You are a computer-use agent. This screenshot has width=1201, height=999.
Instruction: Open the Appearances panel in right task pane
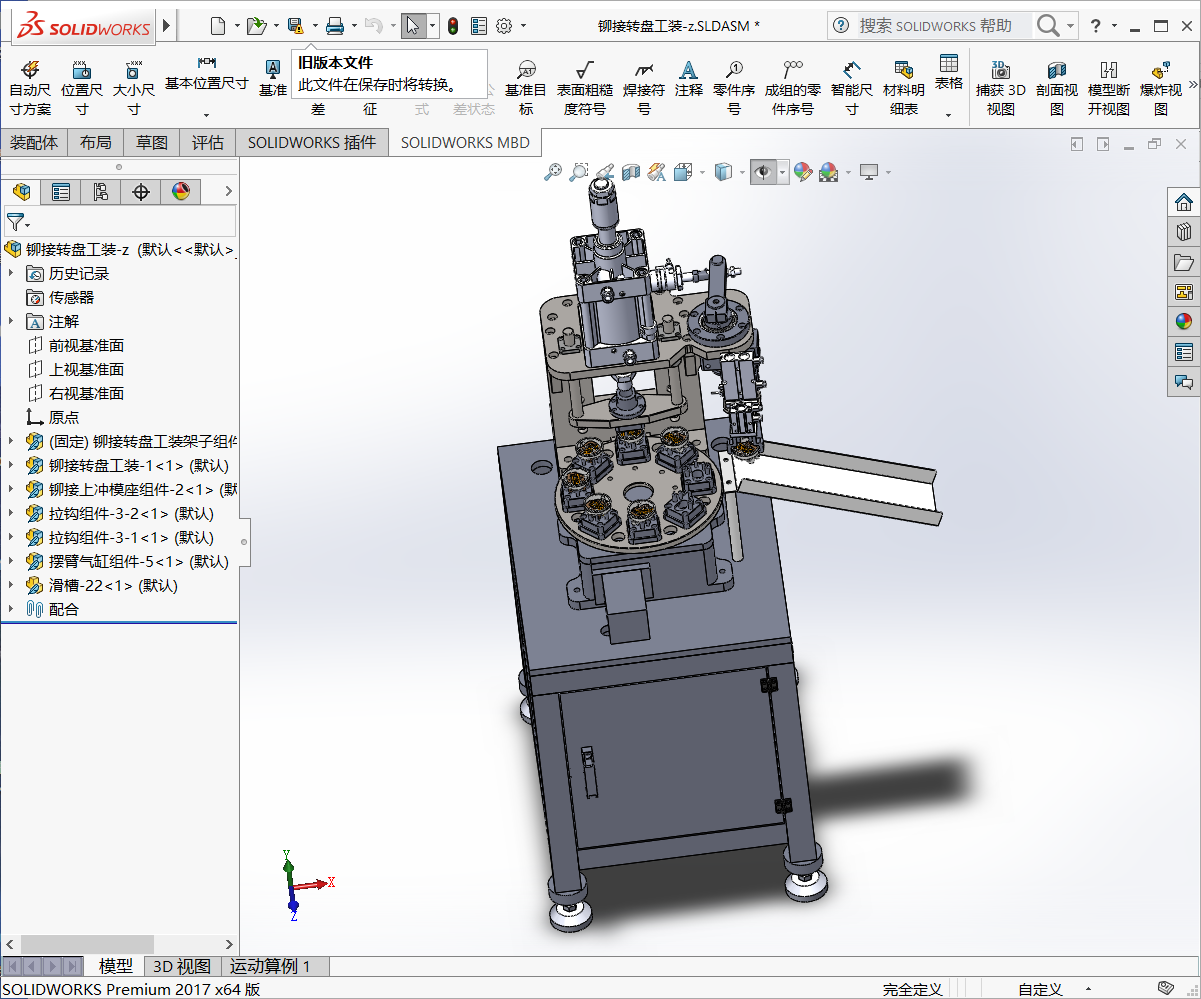(1184, 321)
